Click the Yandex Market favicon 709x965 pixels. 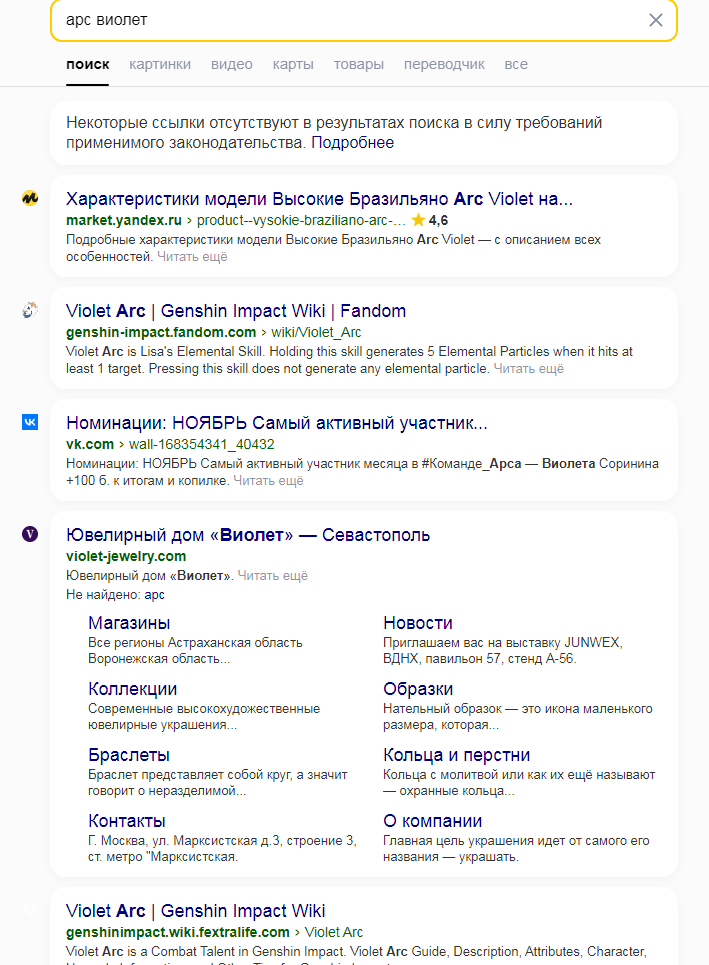click(x=30, y=198)
